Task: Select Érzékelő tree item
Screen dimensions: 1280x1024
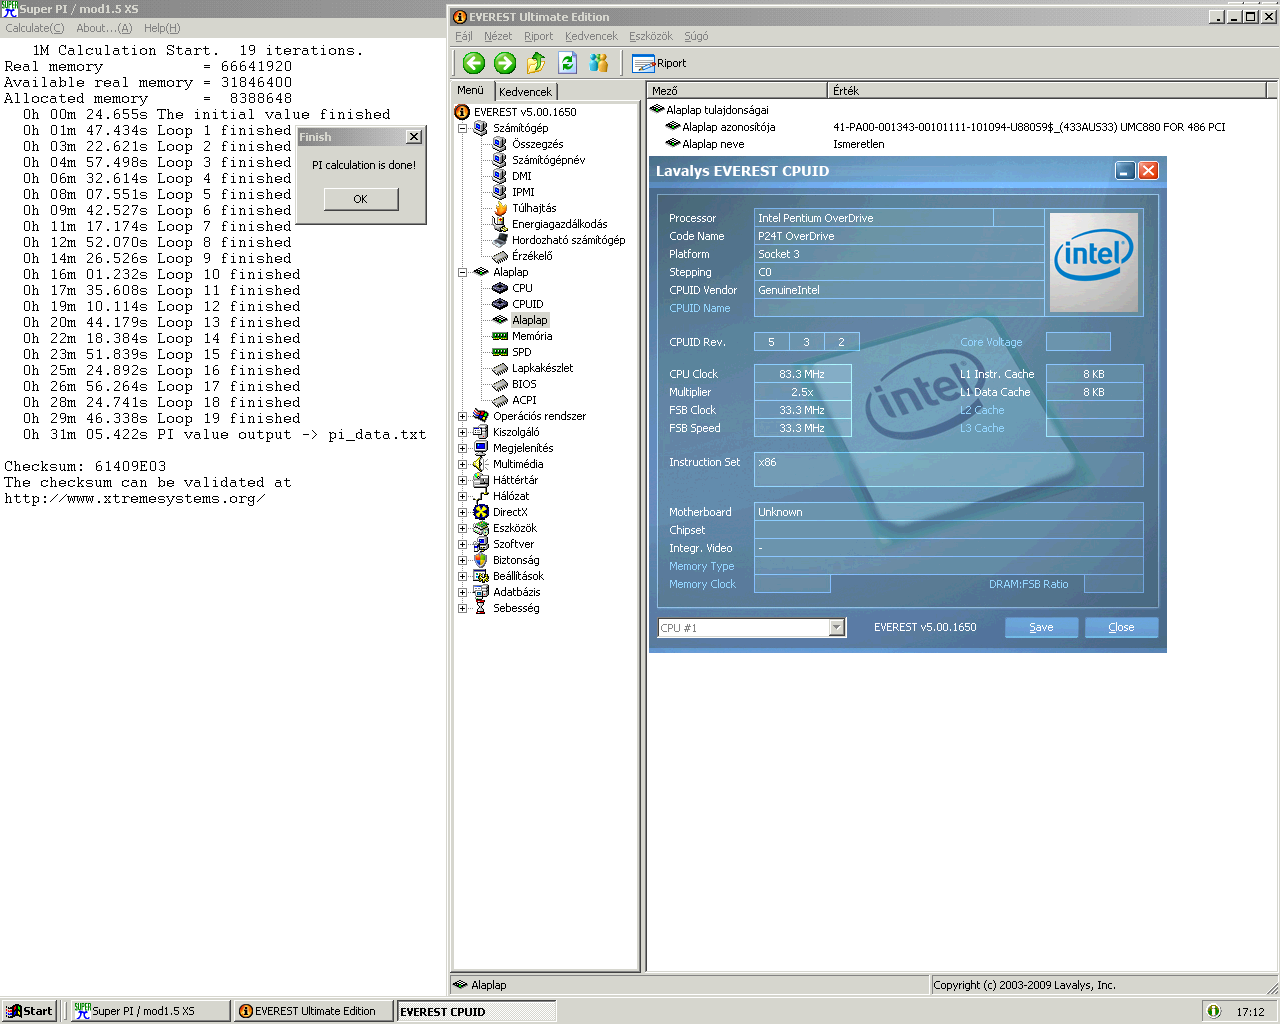Action: (x=531, y=256)
